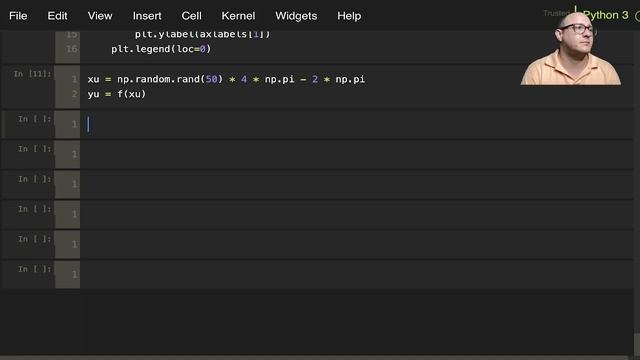Image resolution: width=640 pixels, height=360 pixels.
Task: Open the Kernel menu
Action: point(238,16)
